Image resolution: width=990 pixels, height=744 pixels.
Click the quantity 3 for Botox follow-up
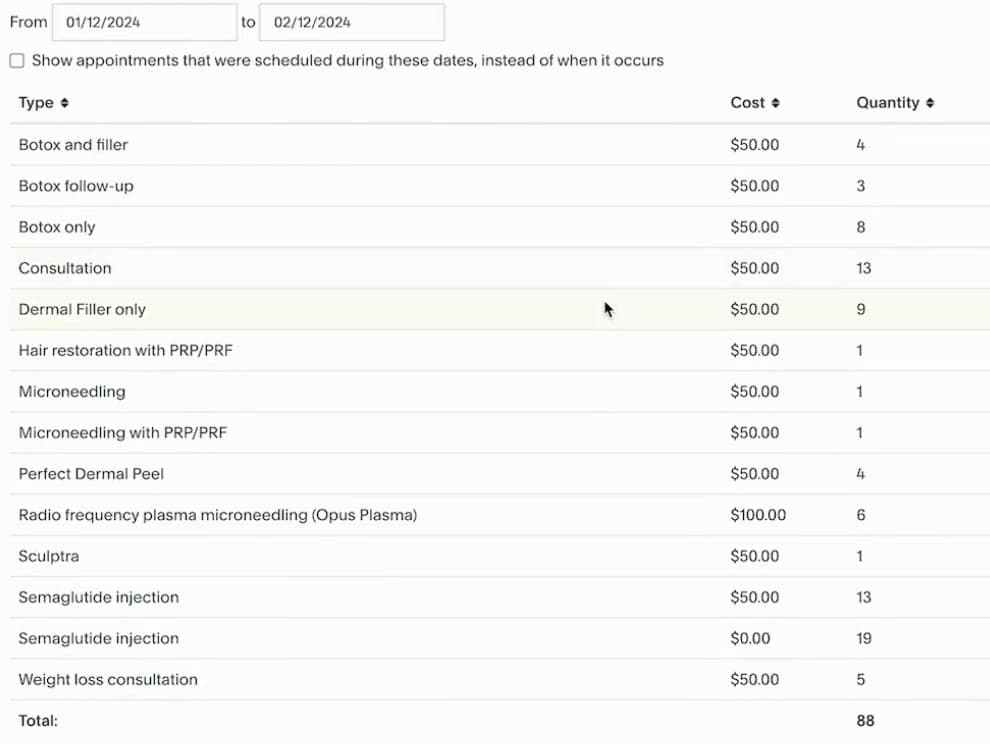point(861,186)
